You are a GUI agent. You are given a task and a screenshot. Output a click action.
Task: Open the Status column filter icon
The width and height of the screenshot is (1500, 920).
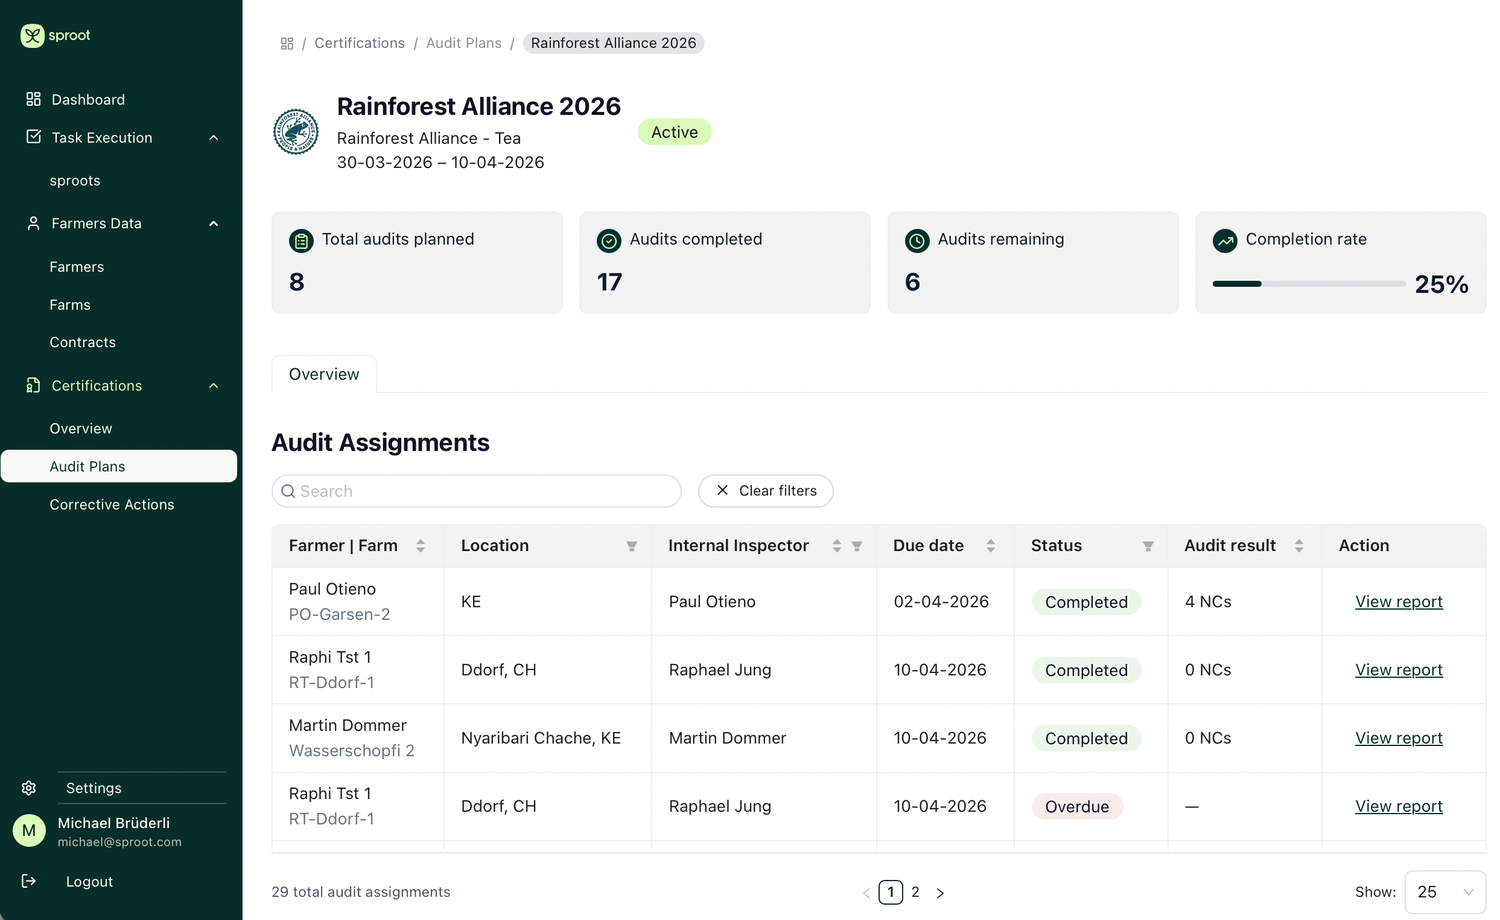pyautogui.click(x=1148, y=546)
